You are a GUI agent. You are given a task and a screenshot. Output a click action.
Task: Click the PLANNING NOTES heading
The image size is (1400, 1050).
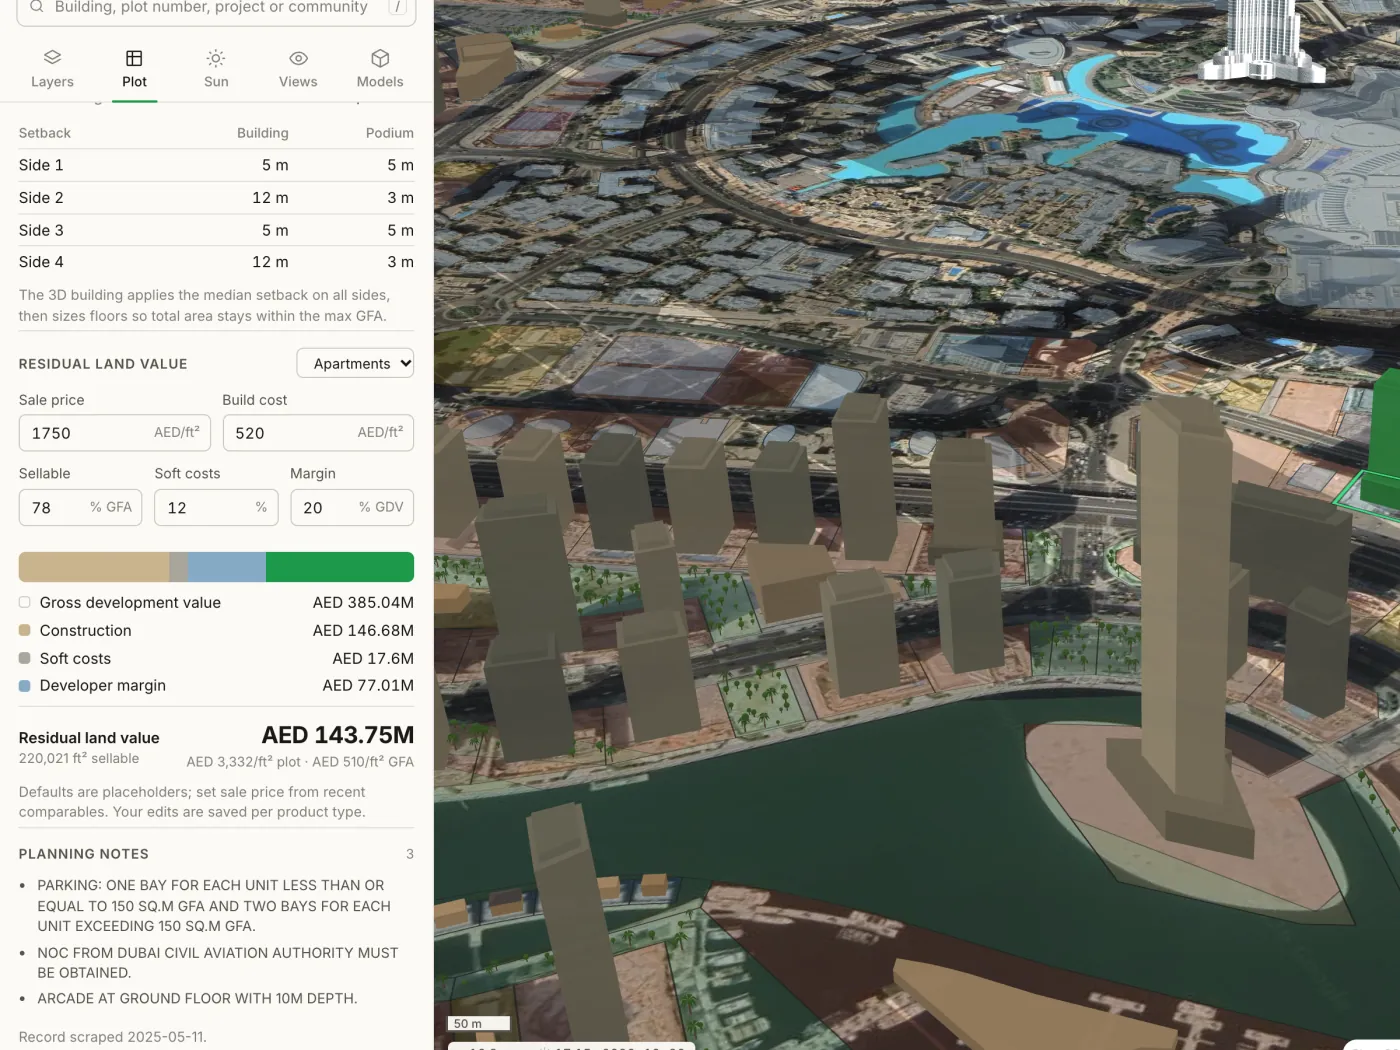(84, 854)
